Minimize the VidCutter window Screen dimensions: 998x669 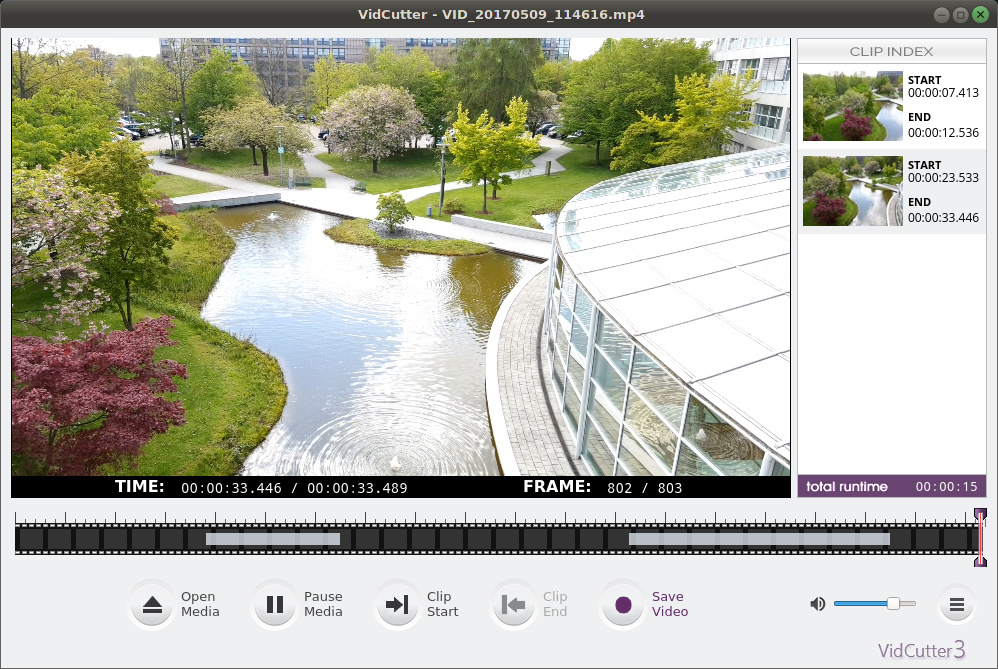pos(941,14)
